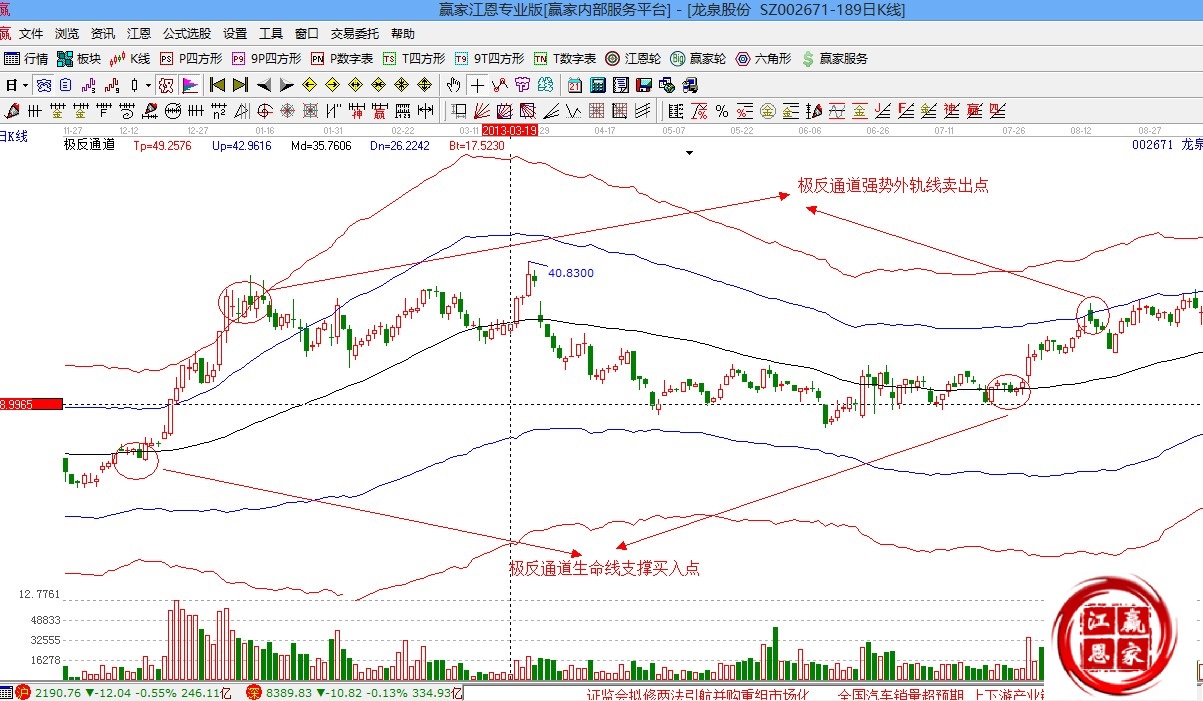Click the percent (%) line tool
The height and width of the screenshot is (701, 1203).
721,110
